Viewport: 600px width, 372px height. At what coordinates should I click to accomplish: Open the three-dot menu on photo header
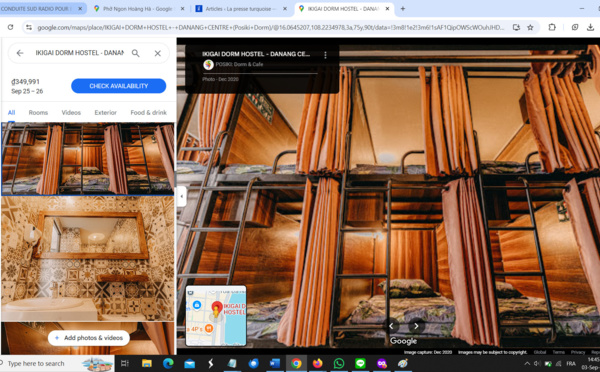tap(325, 55)
